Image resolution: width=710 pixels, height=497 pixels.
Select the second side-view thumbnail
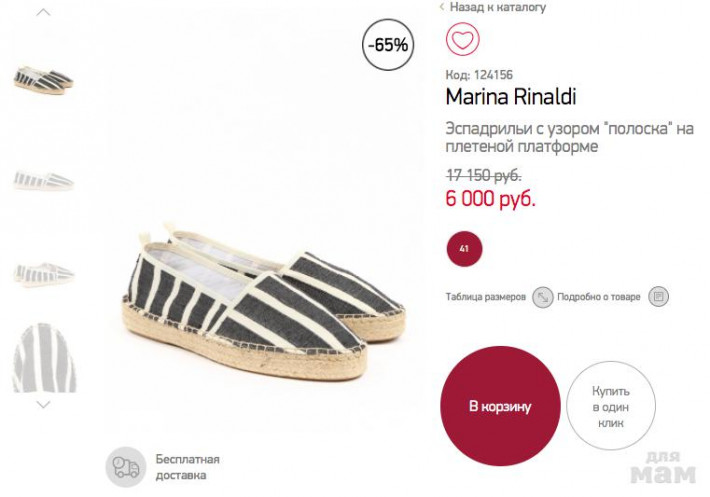click(43, 180)
